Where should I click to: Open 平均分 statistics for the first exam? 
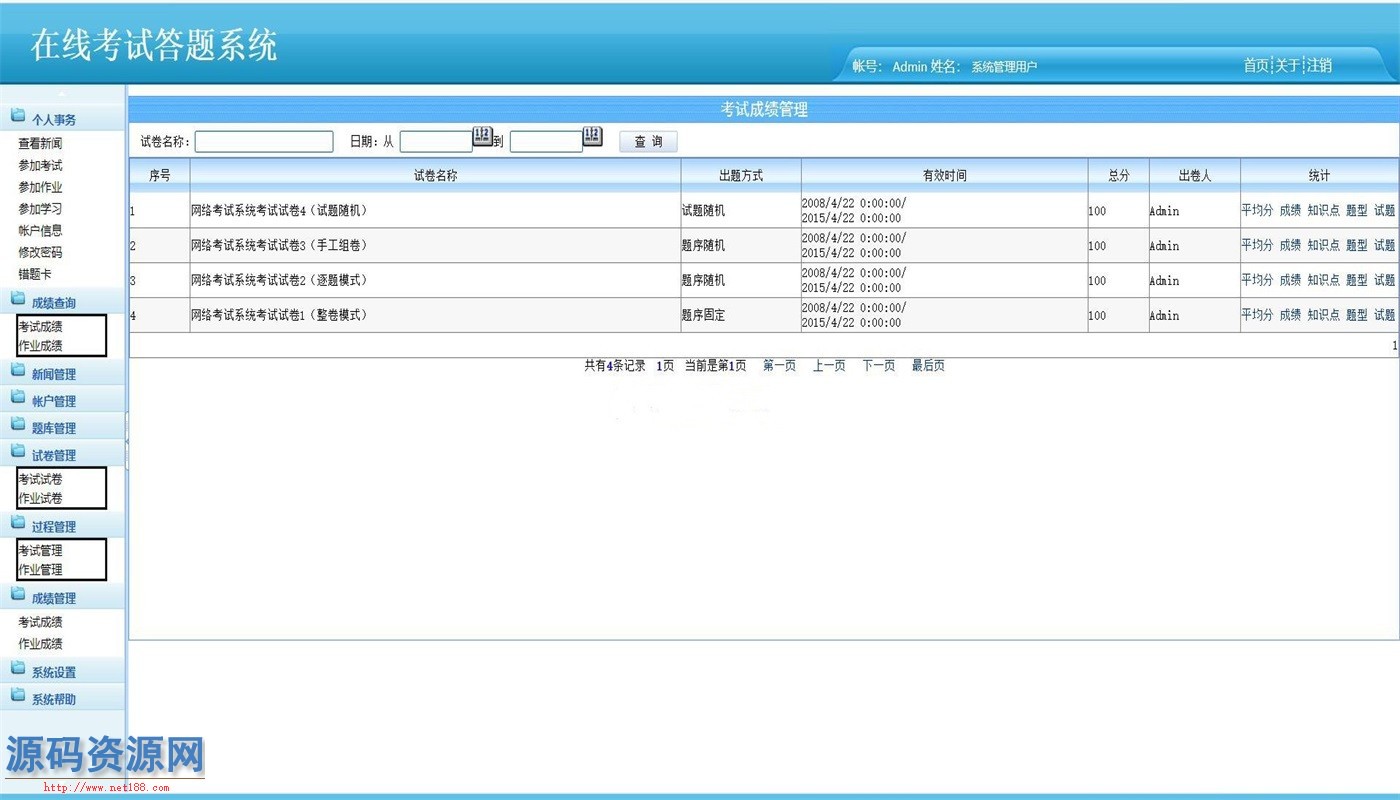1256,210
